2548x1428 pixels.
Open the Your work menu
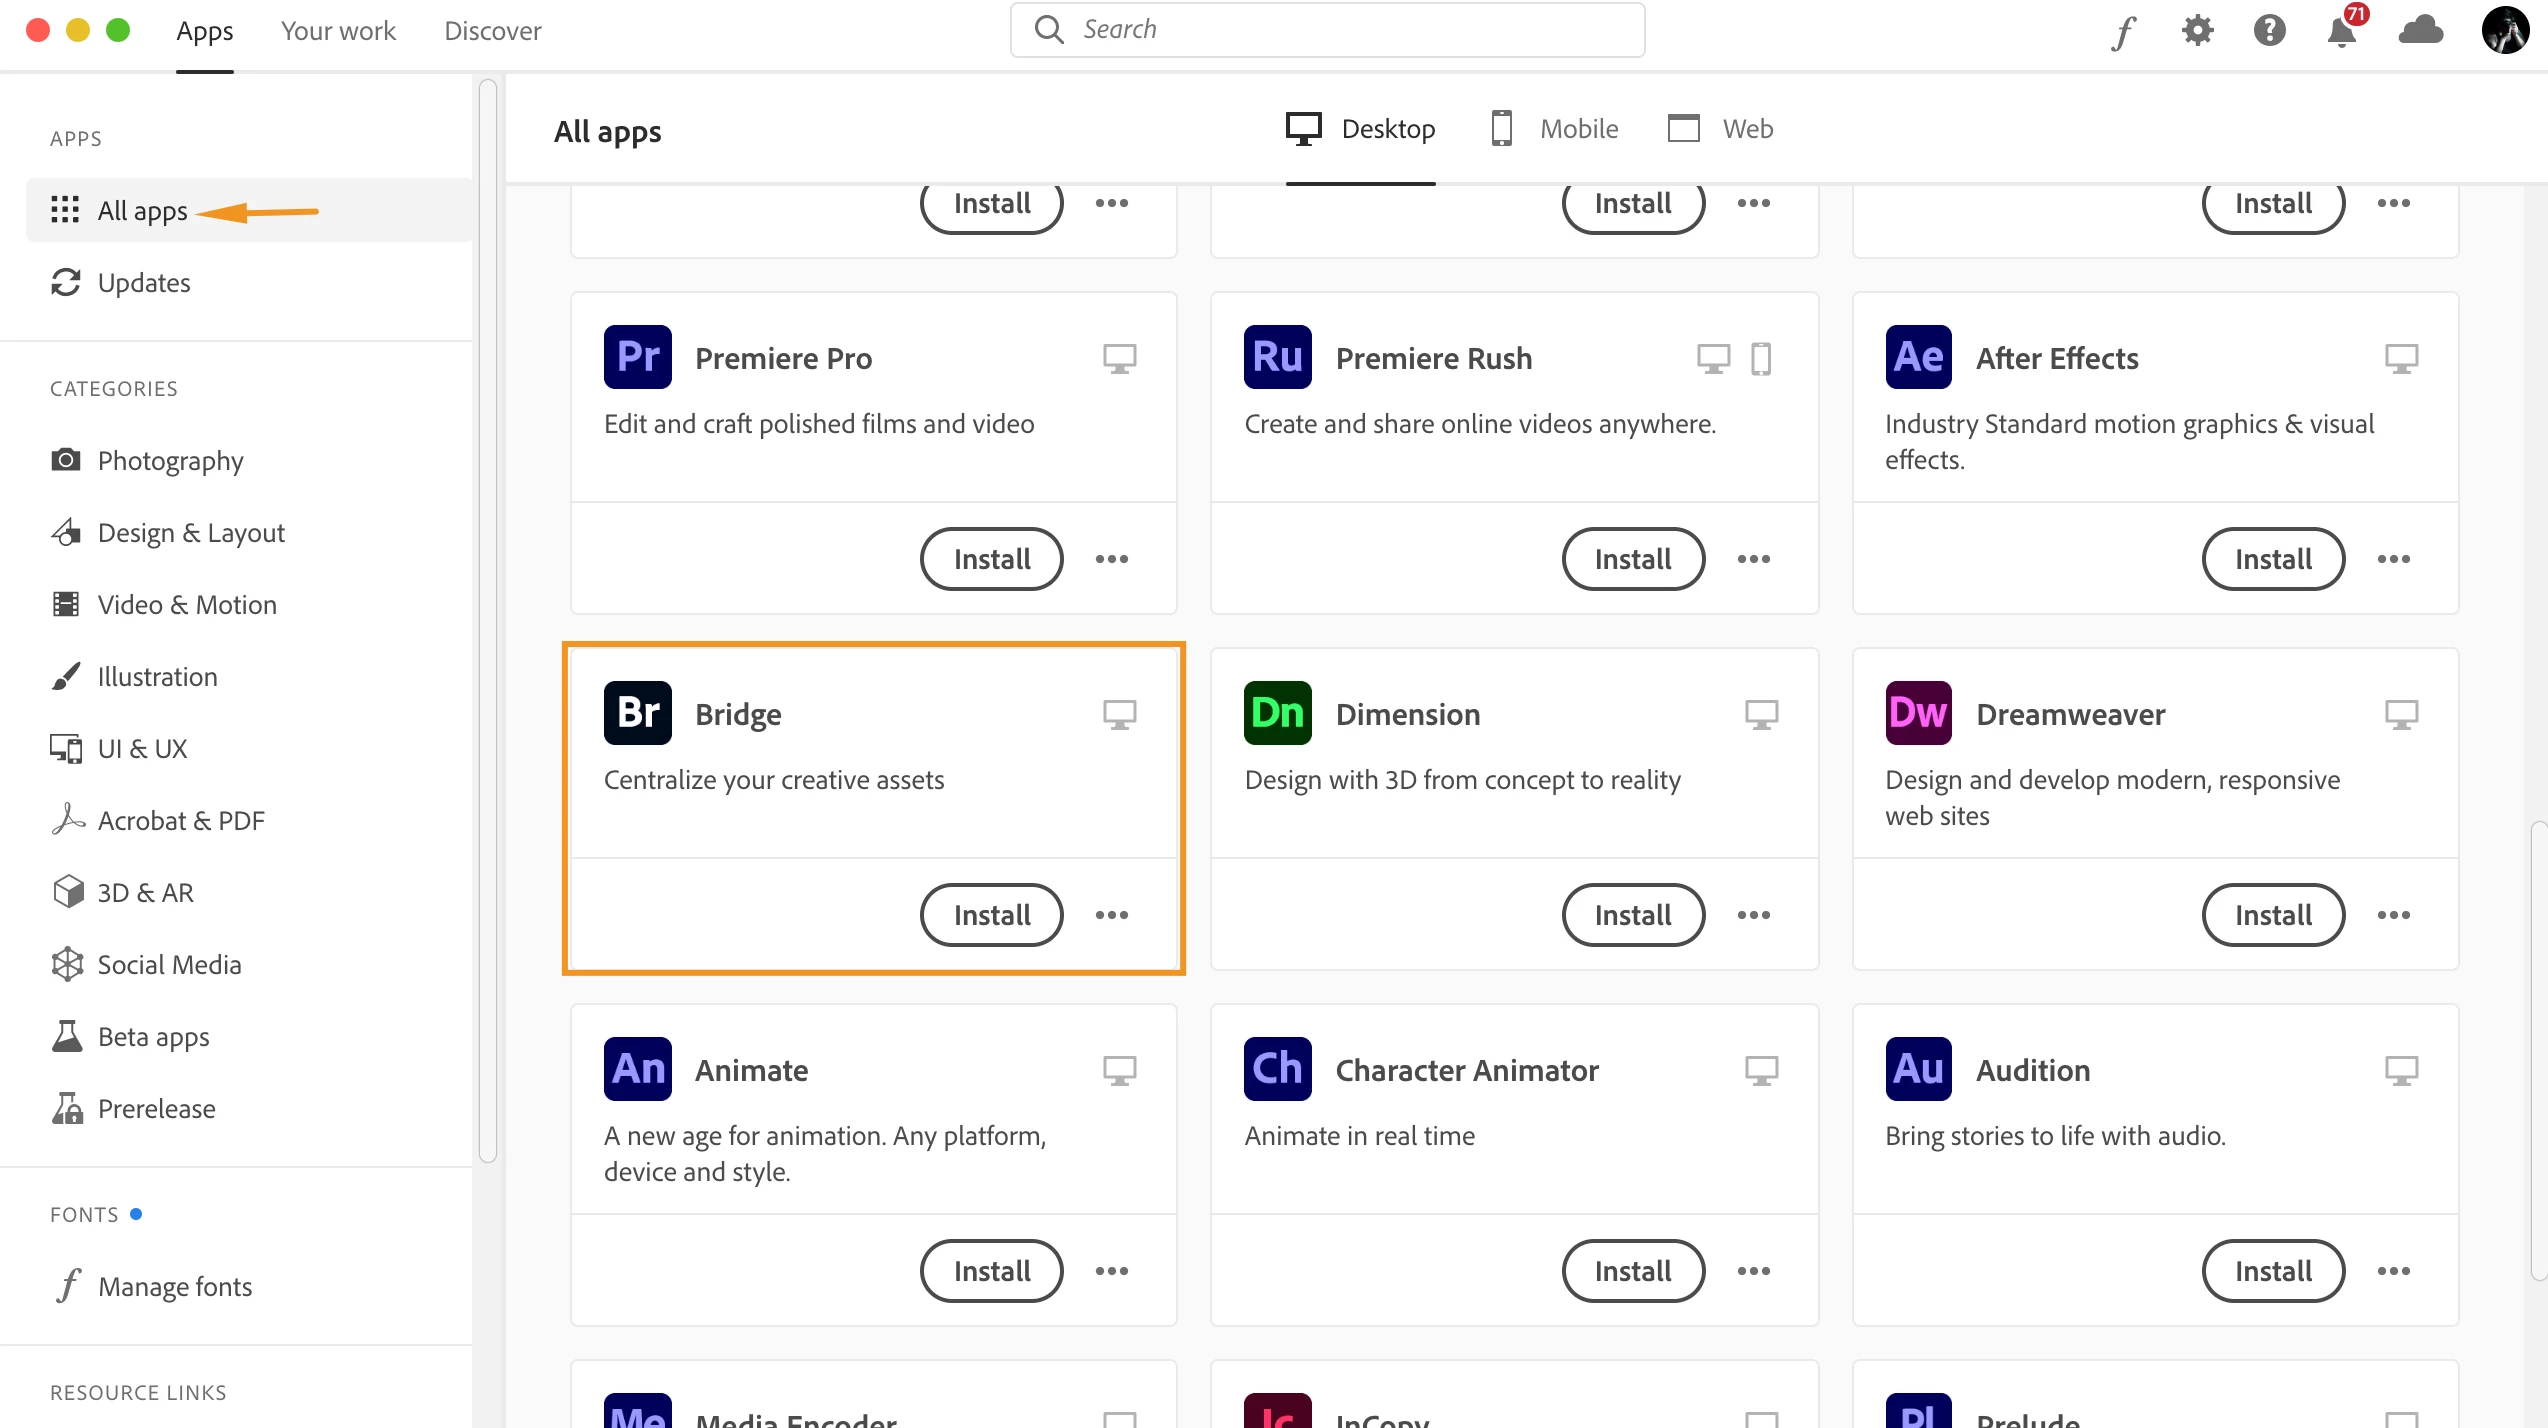[x=338, y=31]
